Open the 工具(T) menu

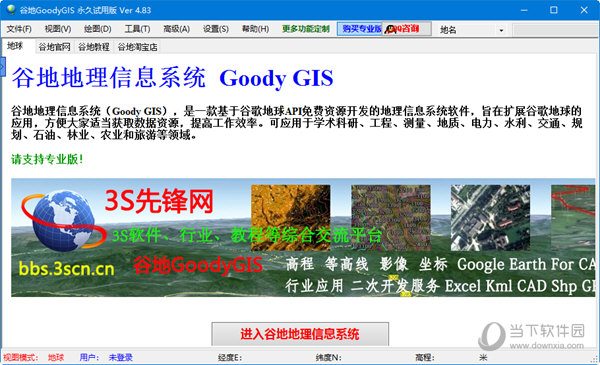[x=137, y=29]
